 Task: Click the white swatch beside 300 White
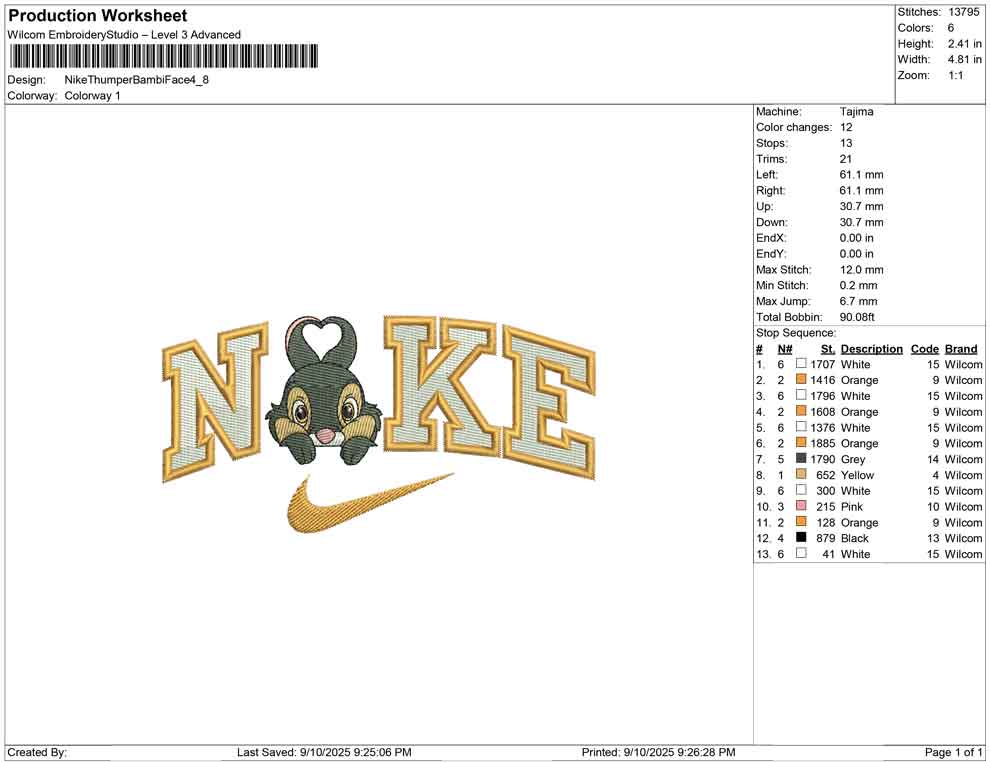[x=801, y=490]
